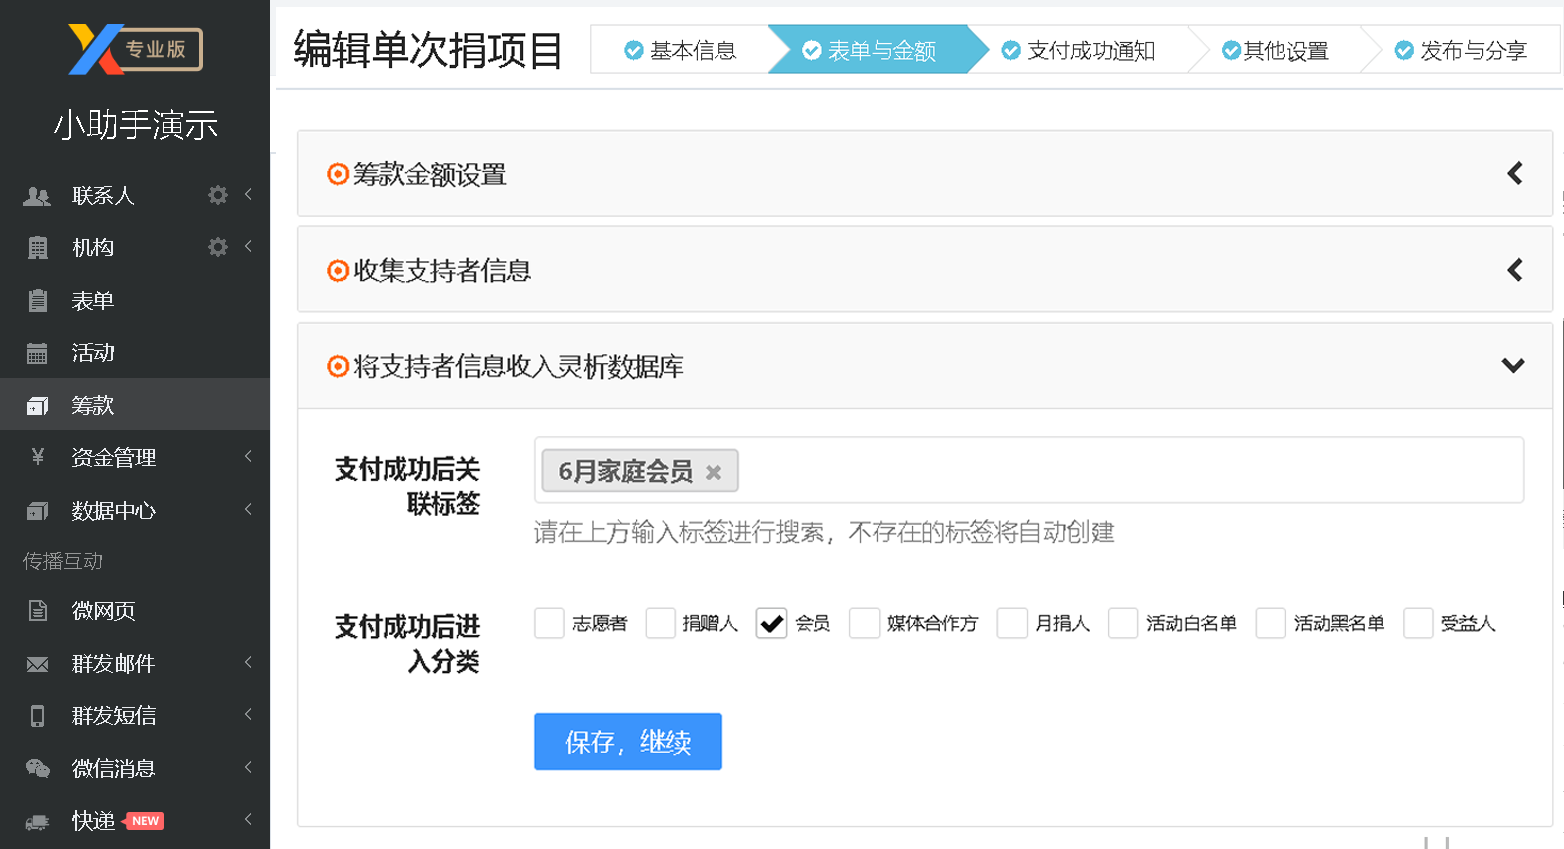Click the 快递 truck icon
The width and height of the screenshot is (1564, 849).
tap(37, 822)
